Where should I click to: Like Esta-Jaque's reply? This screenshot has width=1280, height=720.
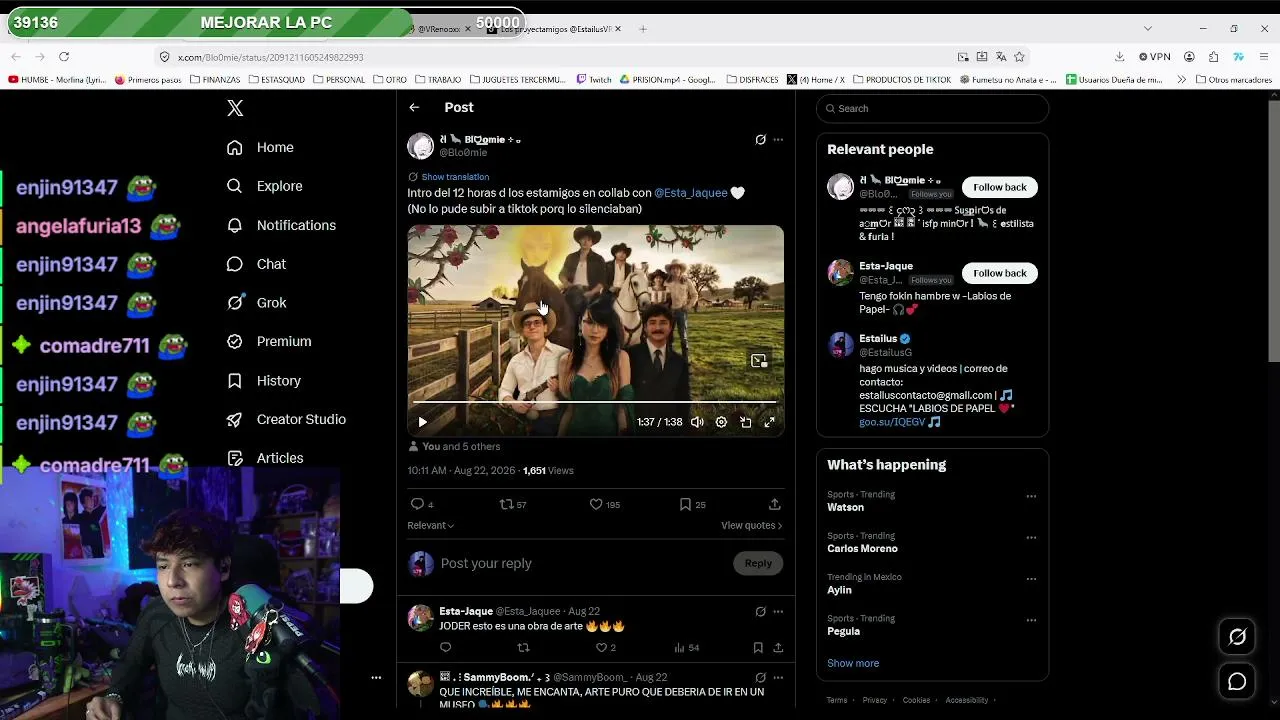601,648
